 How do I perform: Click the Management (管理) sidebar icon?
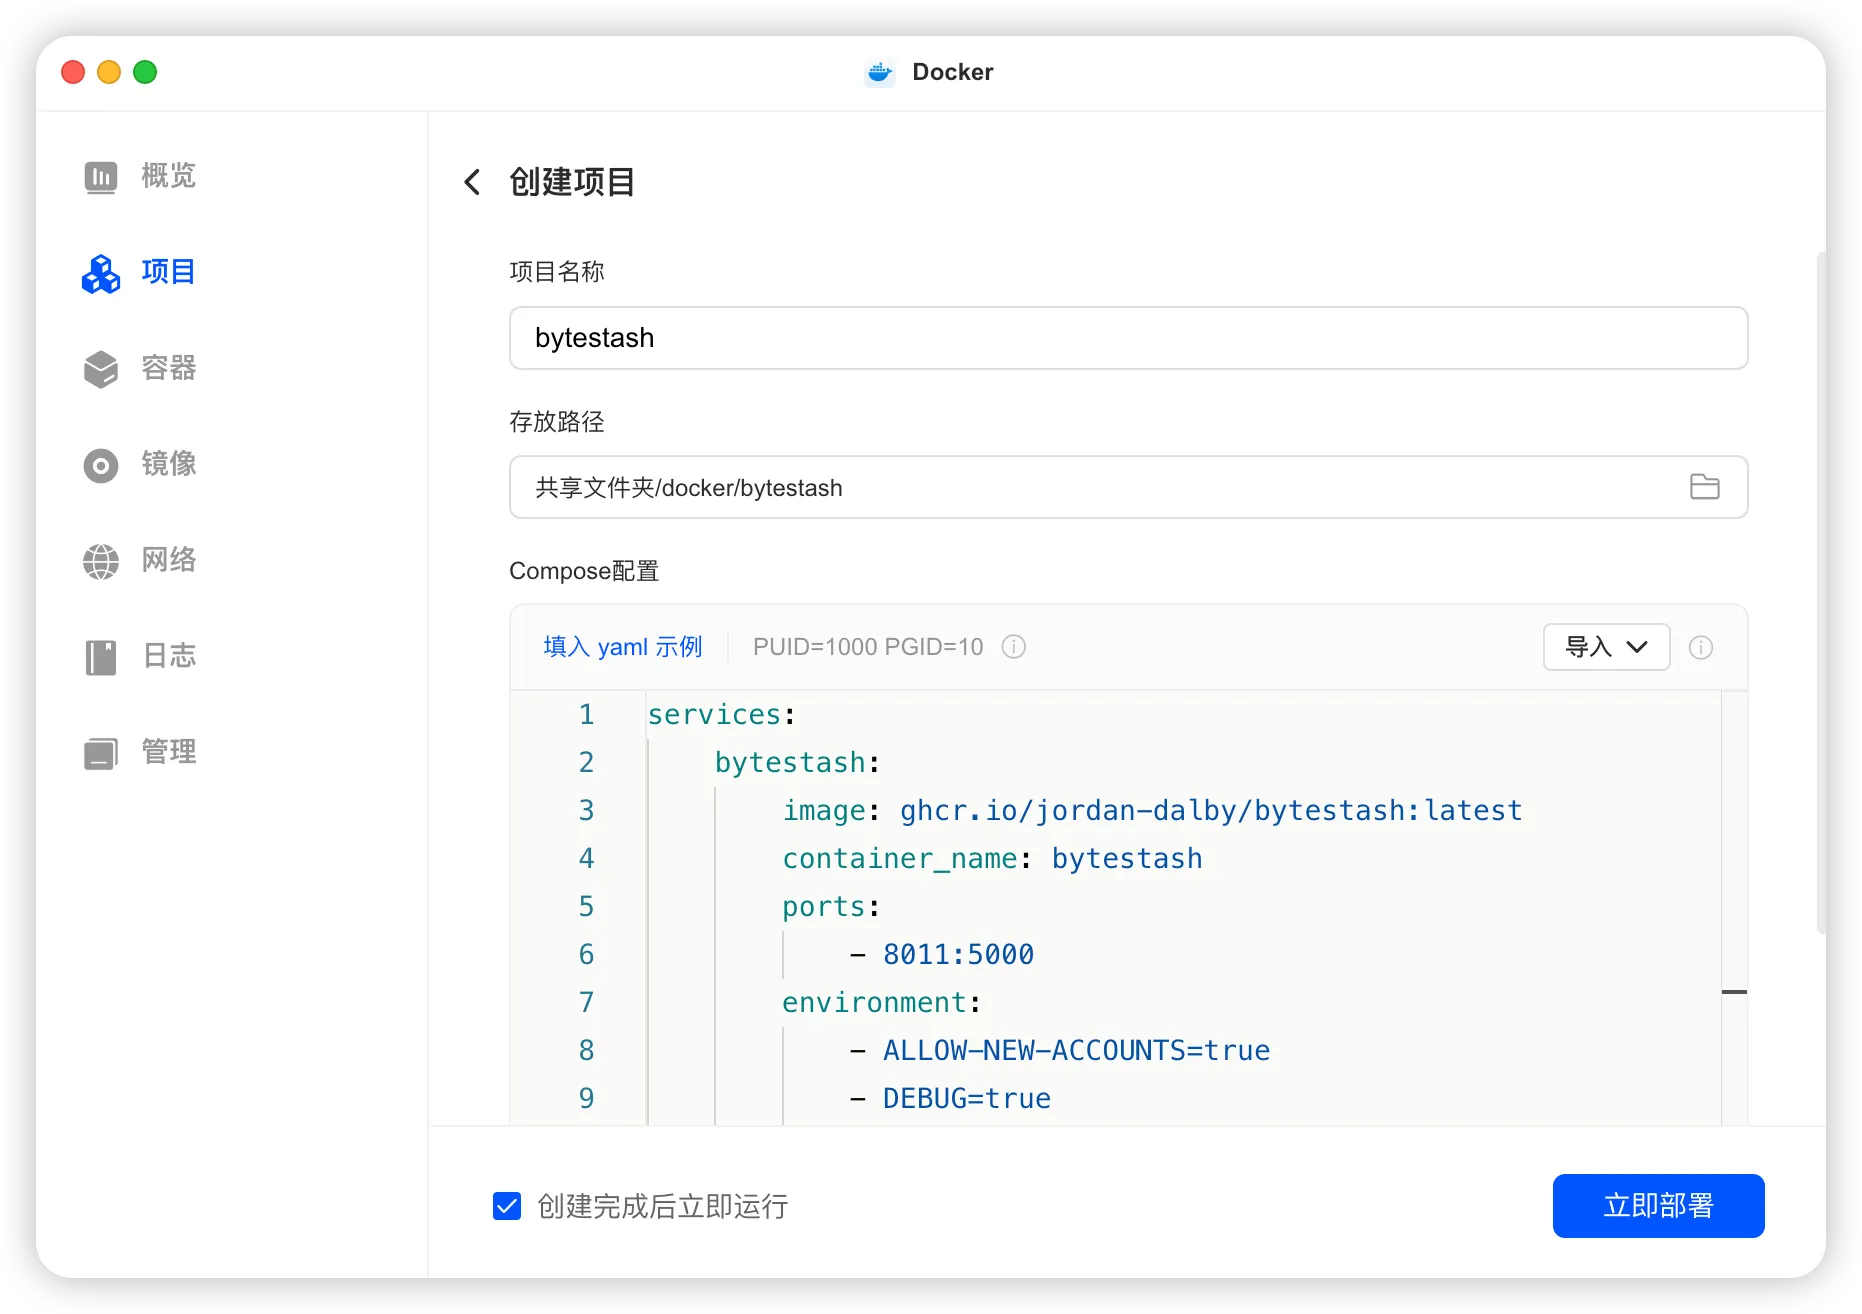tap(101, 753)
